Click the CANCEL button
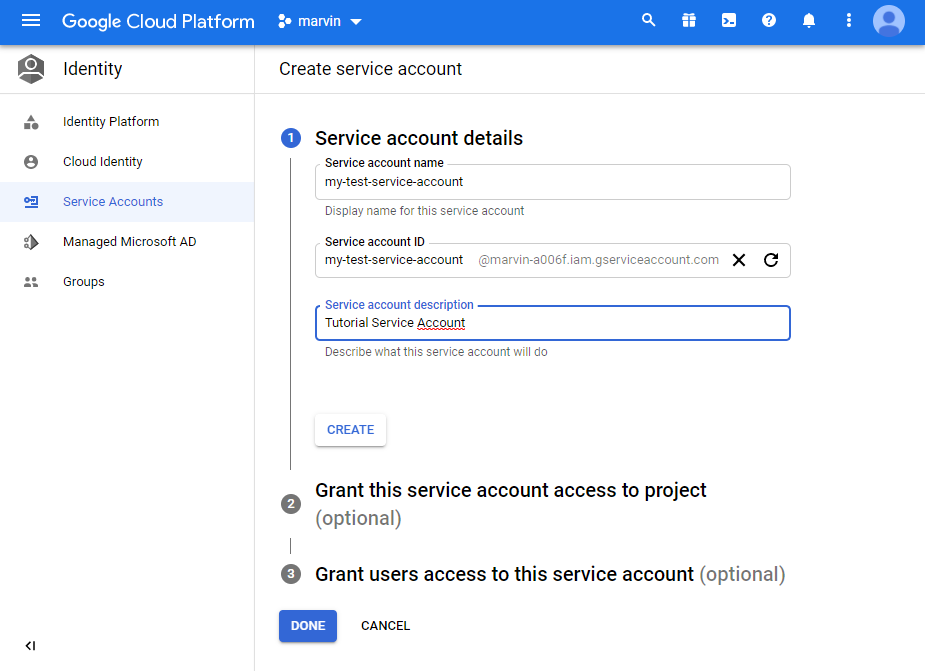This screenshot has width=925, height=671. click(x=385, y=626)
